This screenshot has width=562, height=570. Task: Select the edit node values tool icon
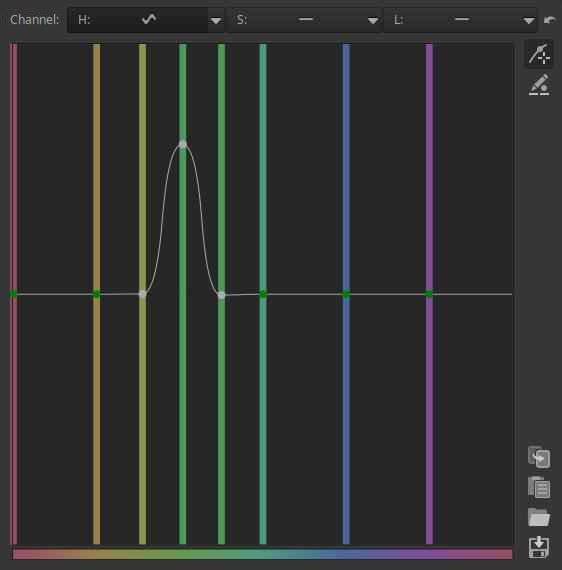coord(539,85)
